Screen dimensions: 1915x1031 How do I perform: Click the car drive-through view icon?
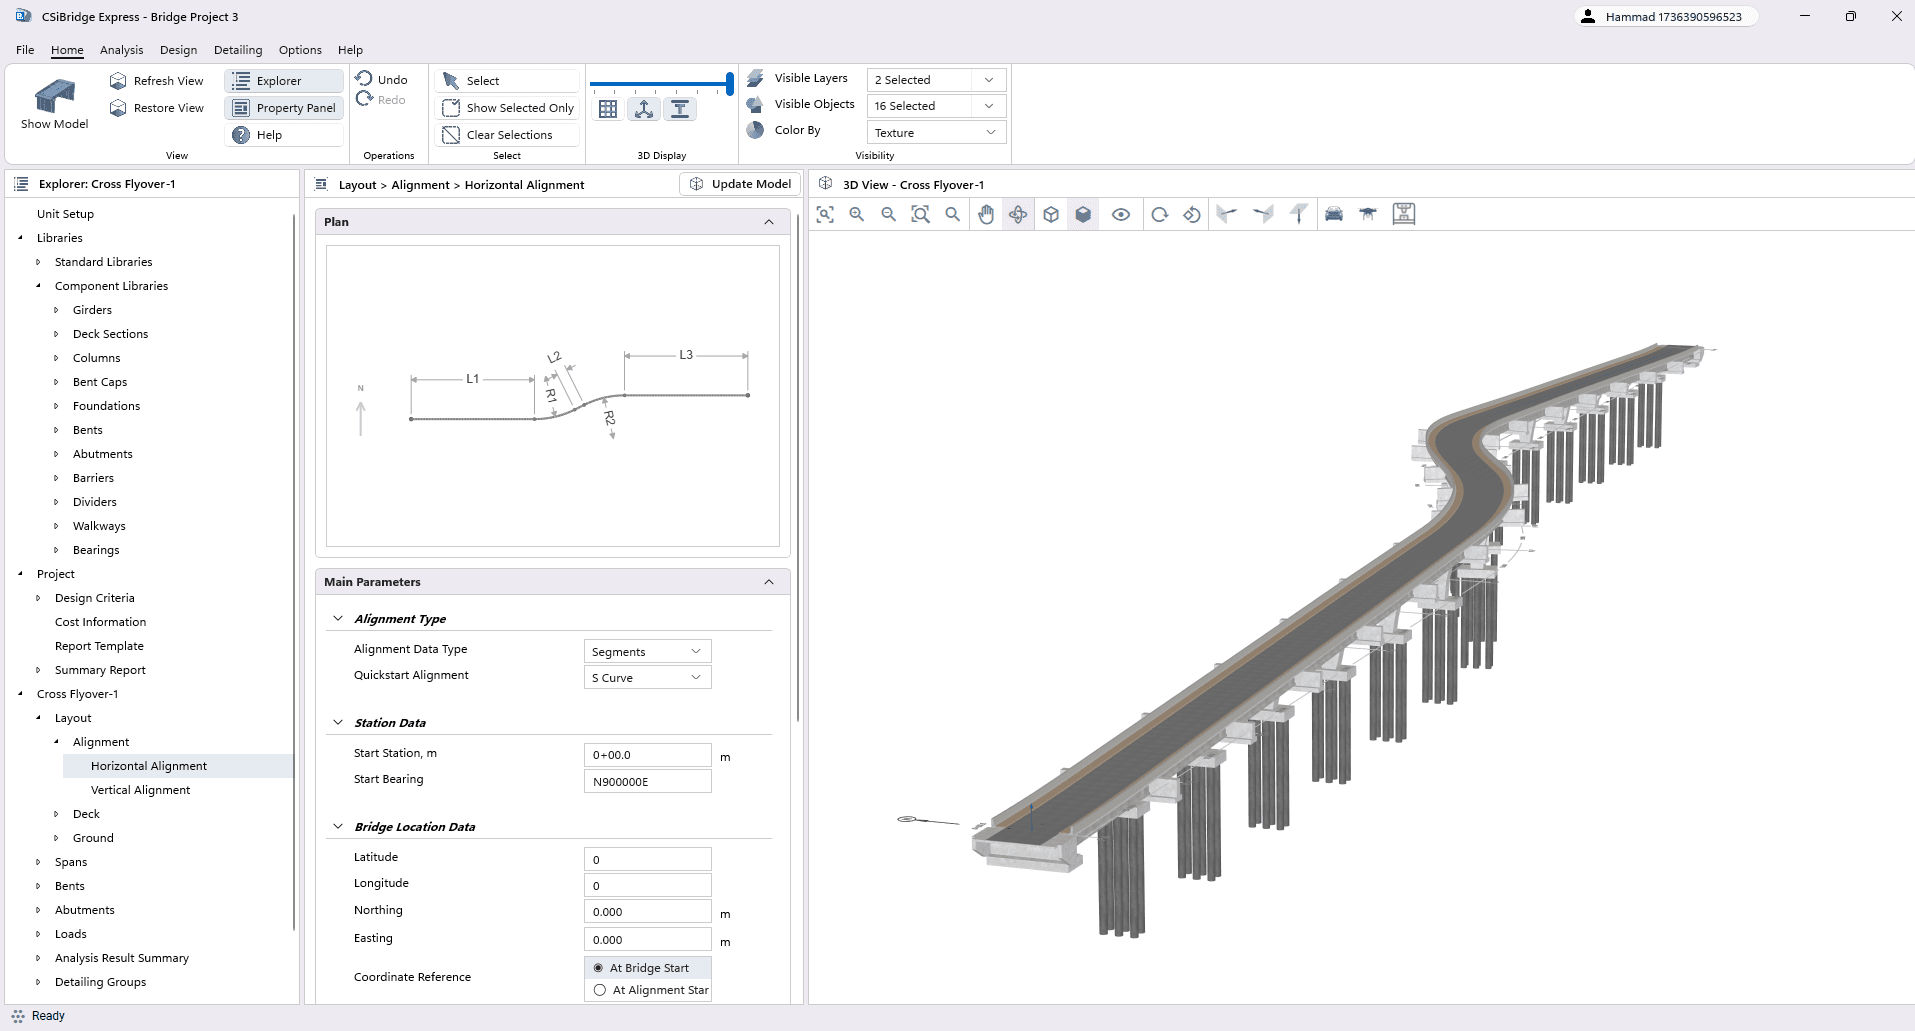click(x=1334, y=214)
